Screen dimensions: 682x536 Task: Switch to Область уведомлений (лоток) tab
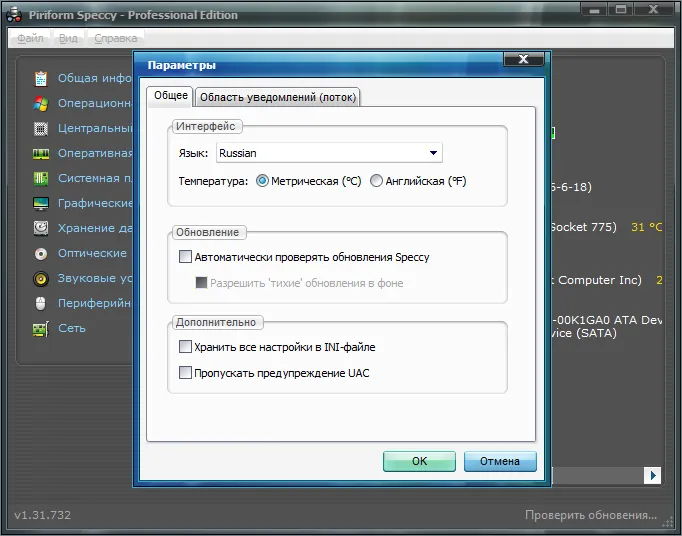pyautogui.click(x=278, y=97)
